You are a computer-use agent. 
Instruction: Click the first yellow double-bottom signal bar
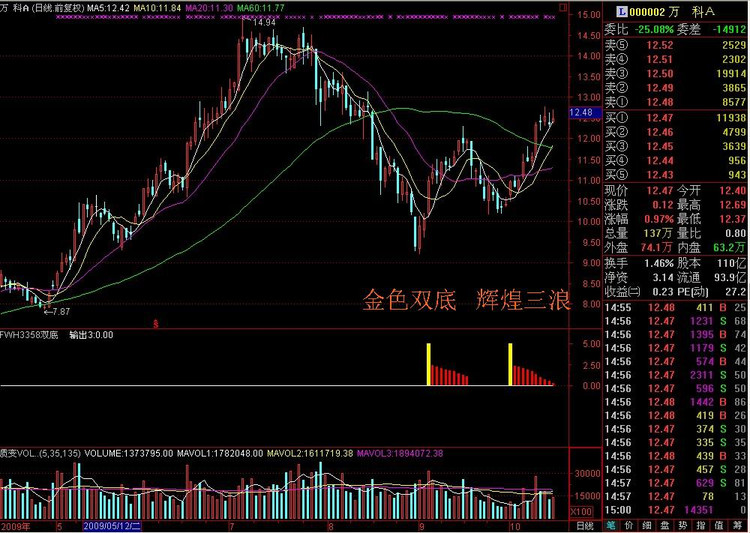coord(429,364)
